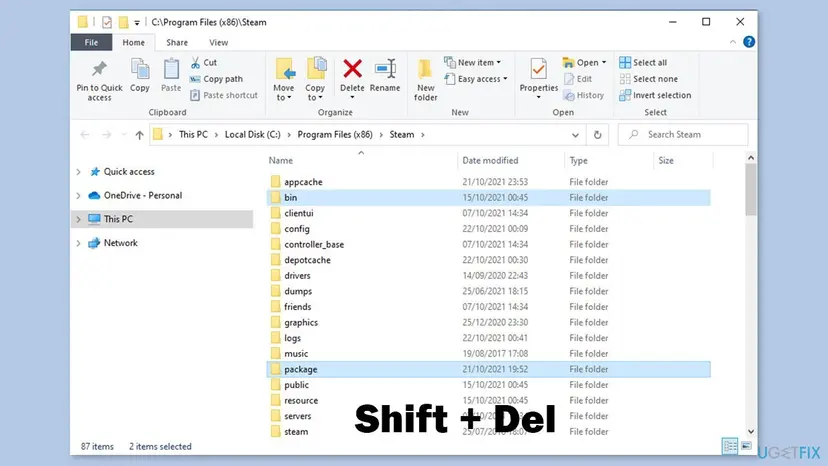Viewport: 828px width, 466px height.
Task: Click the Steam breadcrumb in address bar
Action: click(402, 135)
